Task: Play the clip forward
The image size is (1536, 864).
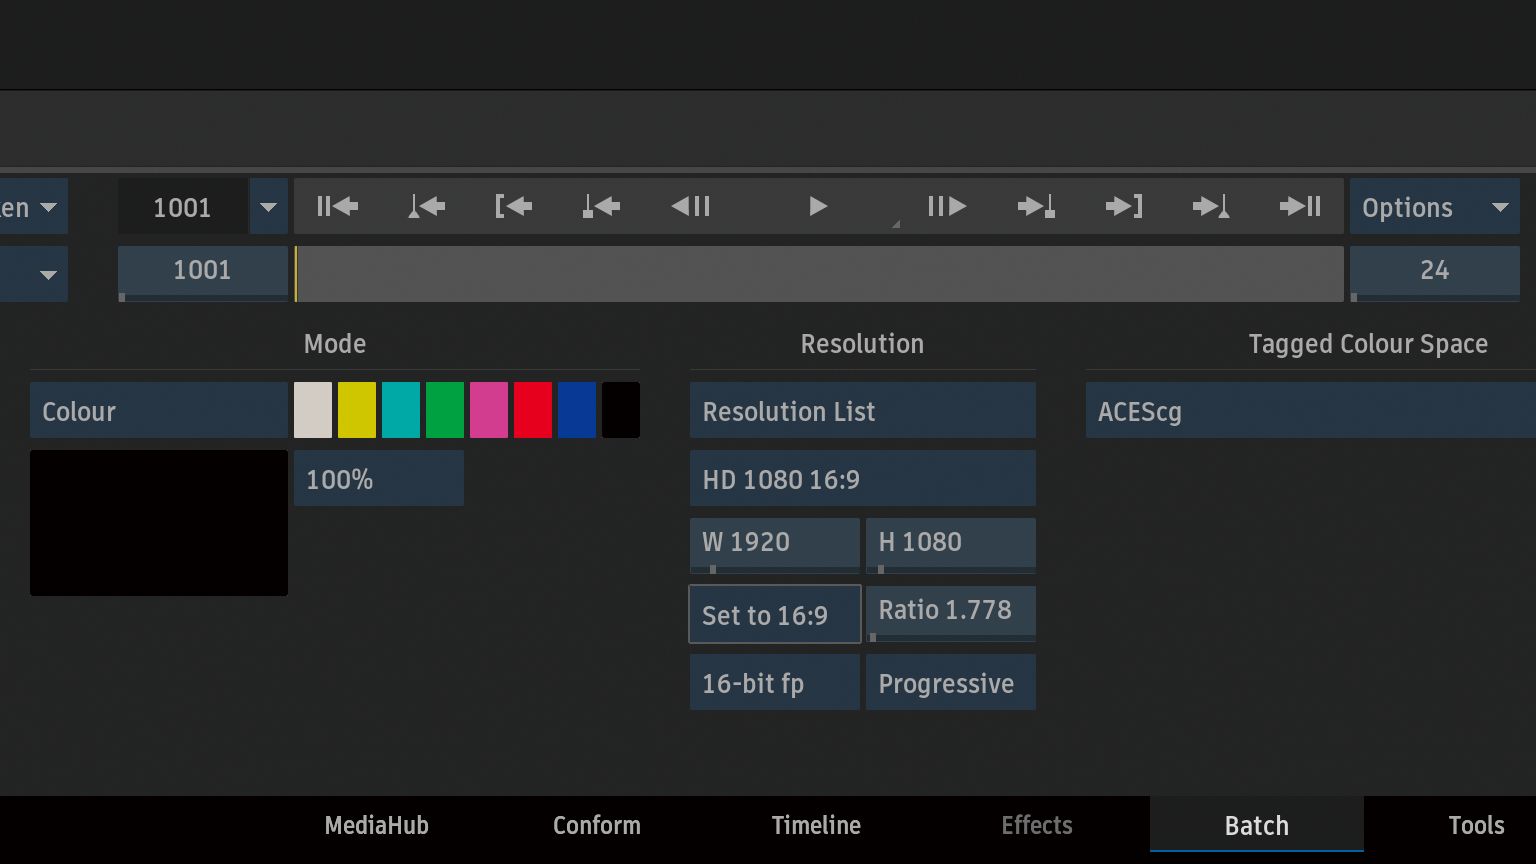Action: [817, 206]
